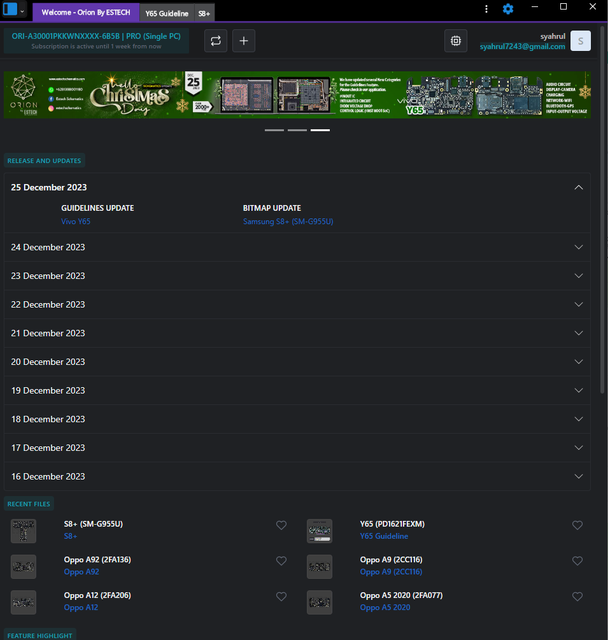Viewport: 608px width, 640px height.
Task: Open the Oppo A9 (2CC116) board thumbnail
Action: pyautogui.click(x=320, y=567)
